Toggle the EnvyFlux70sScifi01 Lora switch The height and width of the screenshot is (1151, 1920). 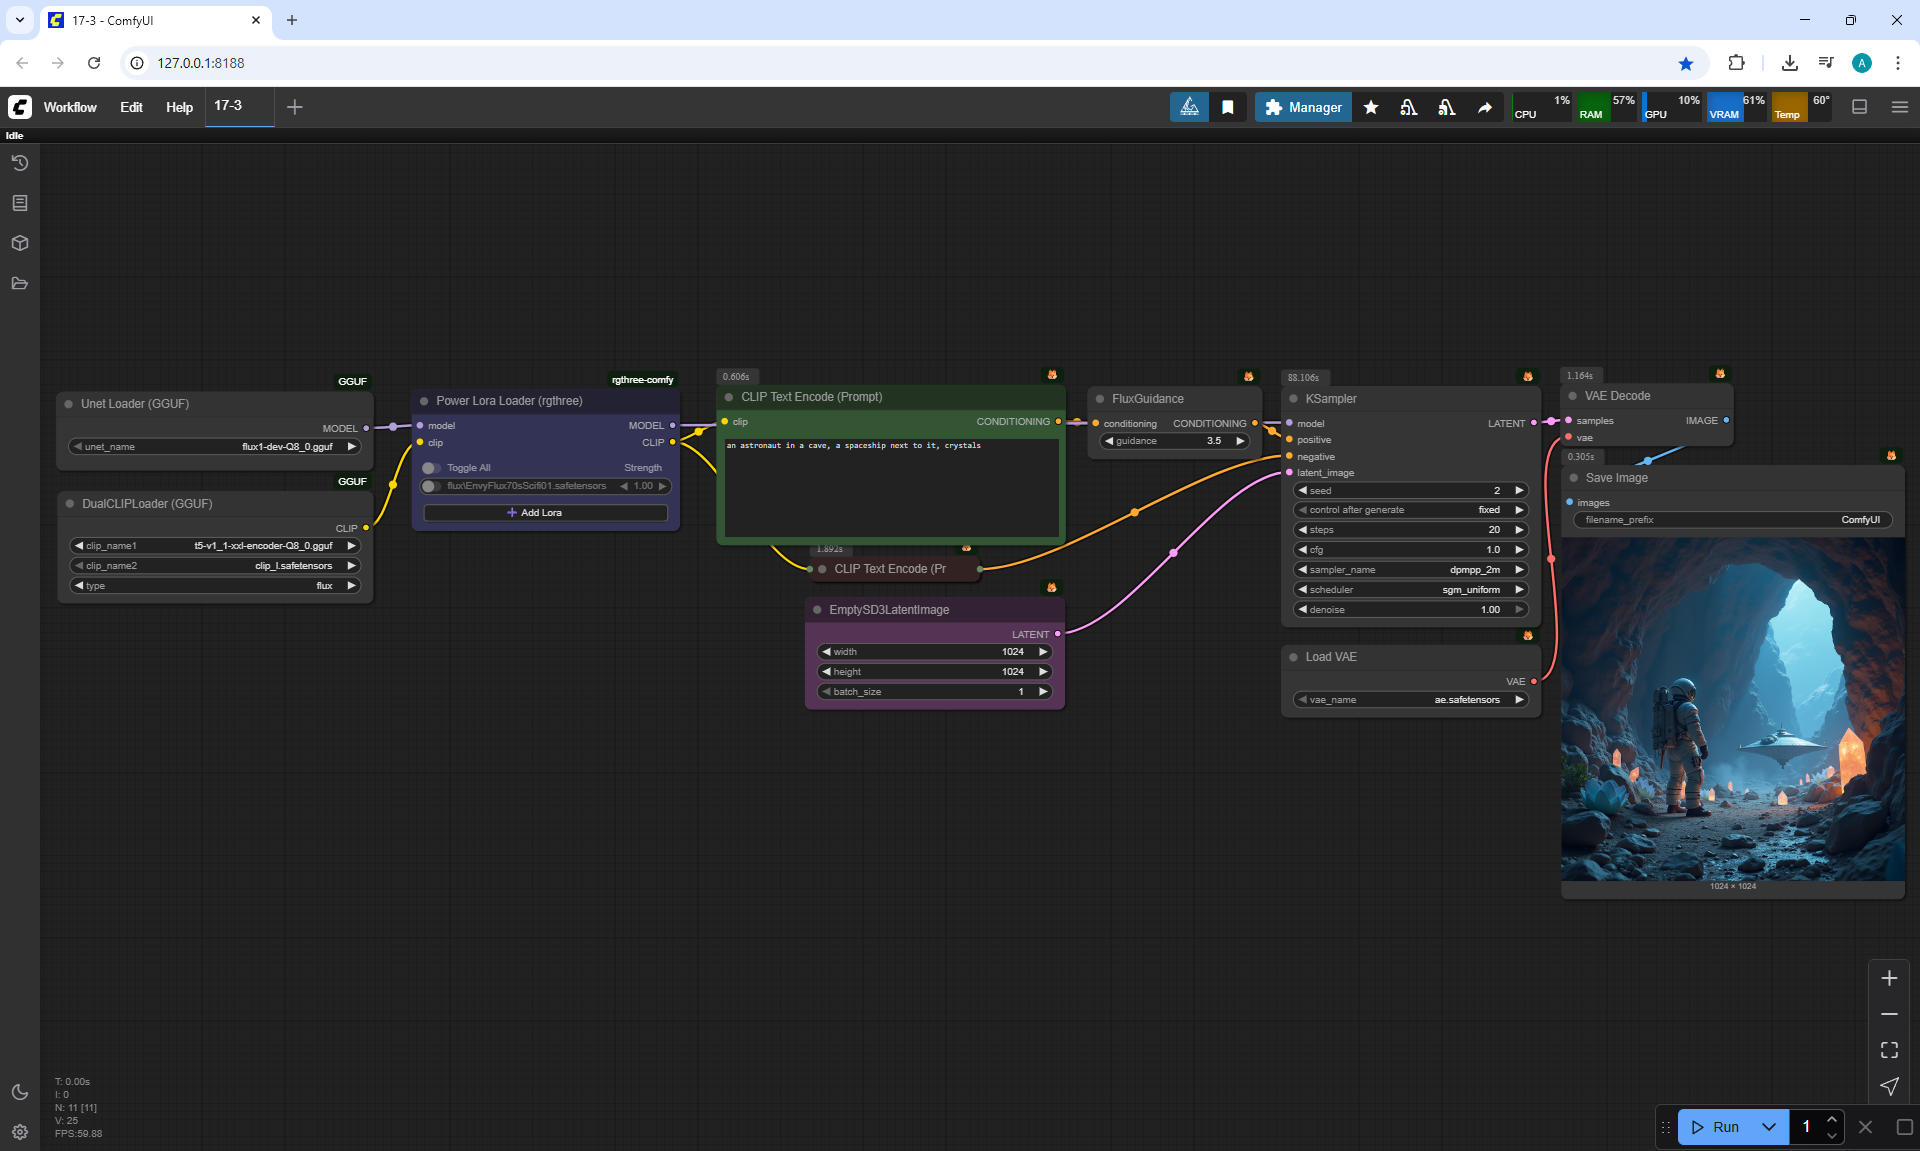coord(431,486)
